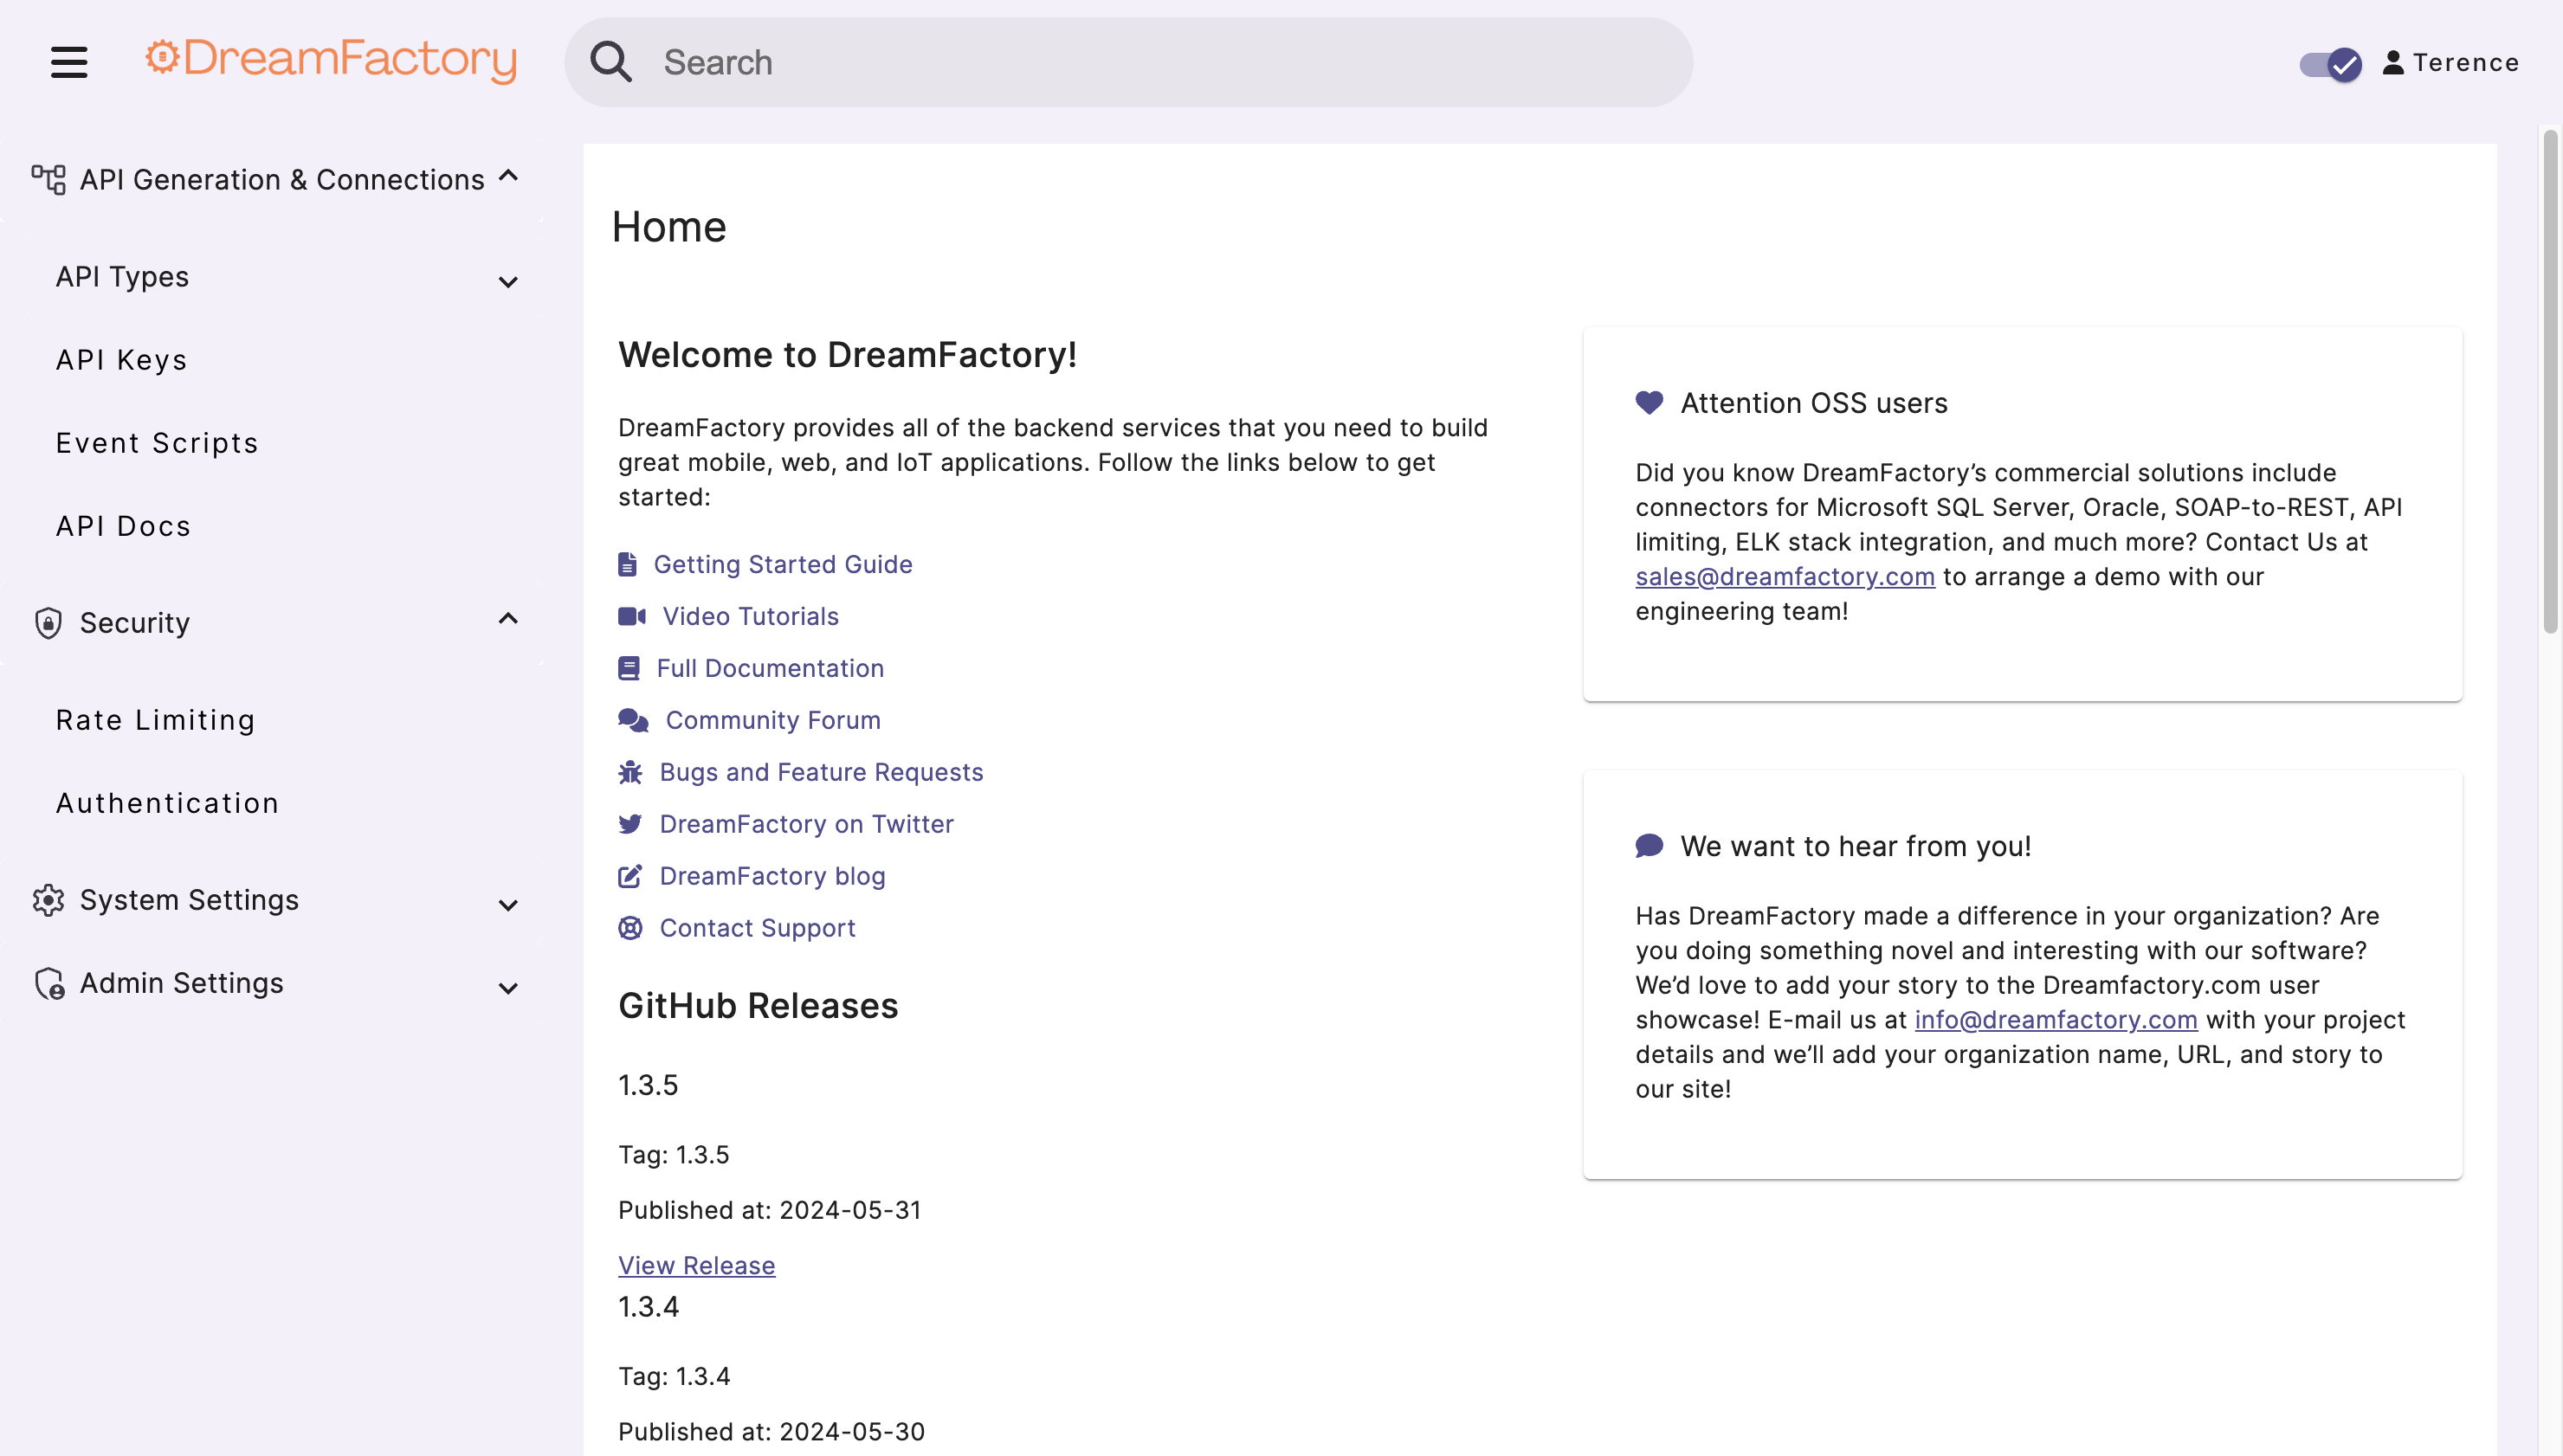Click the Terence user profile icon

tap(2393, 63)
